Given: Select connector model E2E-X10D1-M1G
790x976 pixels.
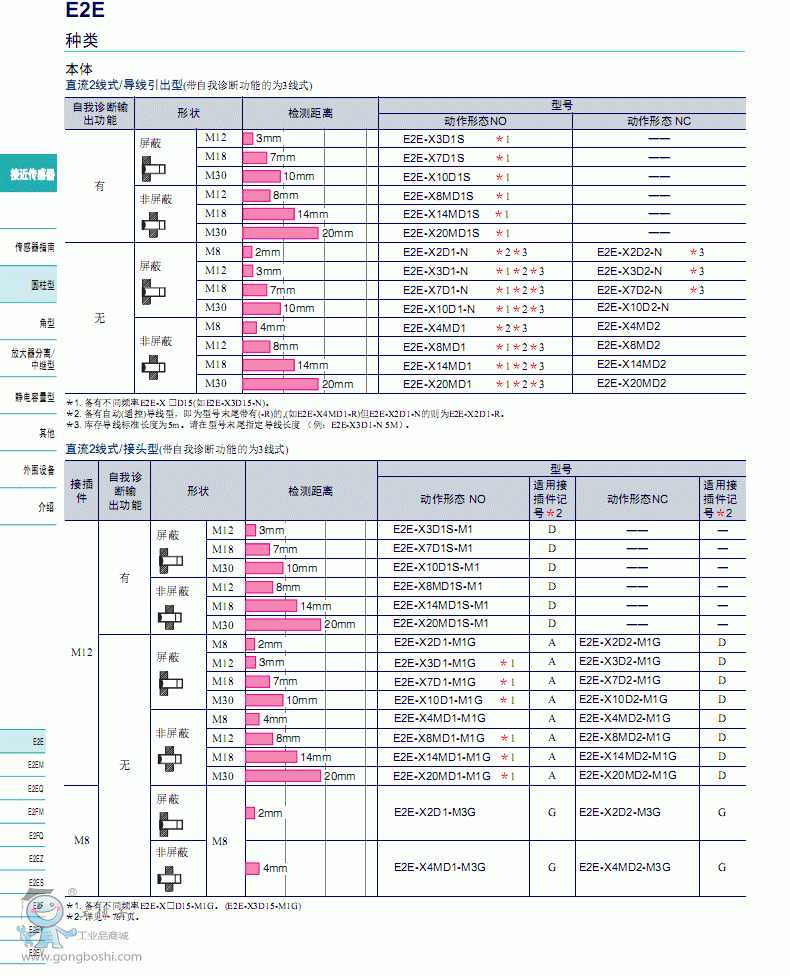Looking at the screenshot, I should pos(438,700).
